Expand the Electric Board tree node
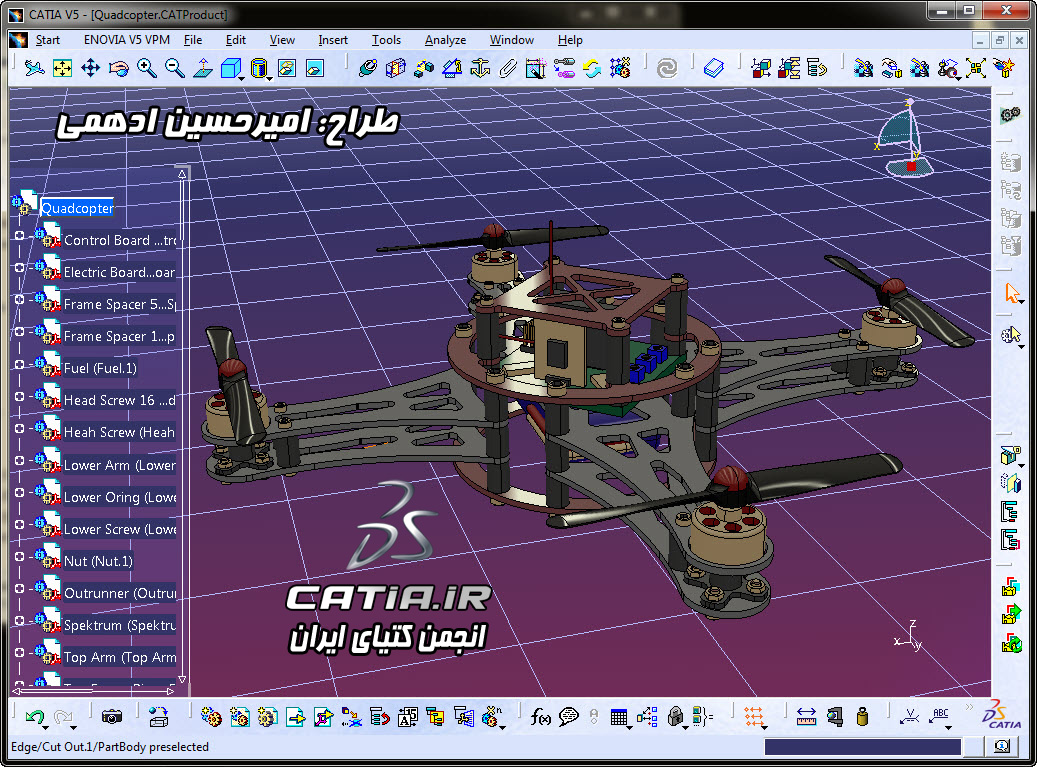Image resolution: width=1037 pixels, height=767 pixels. (19, 267)
